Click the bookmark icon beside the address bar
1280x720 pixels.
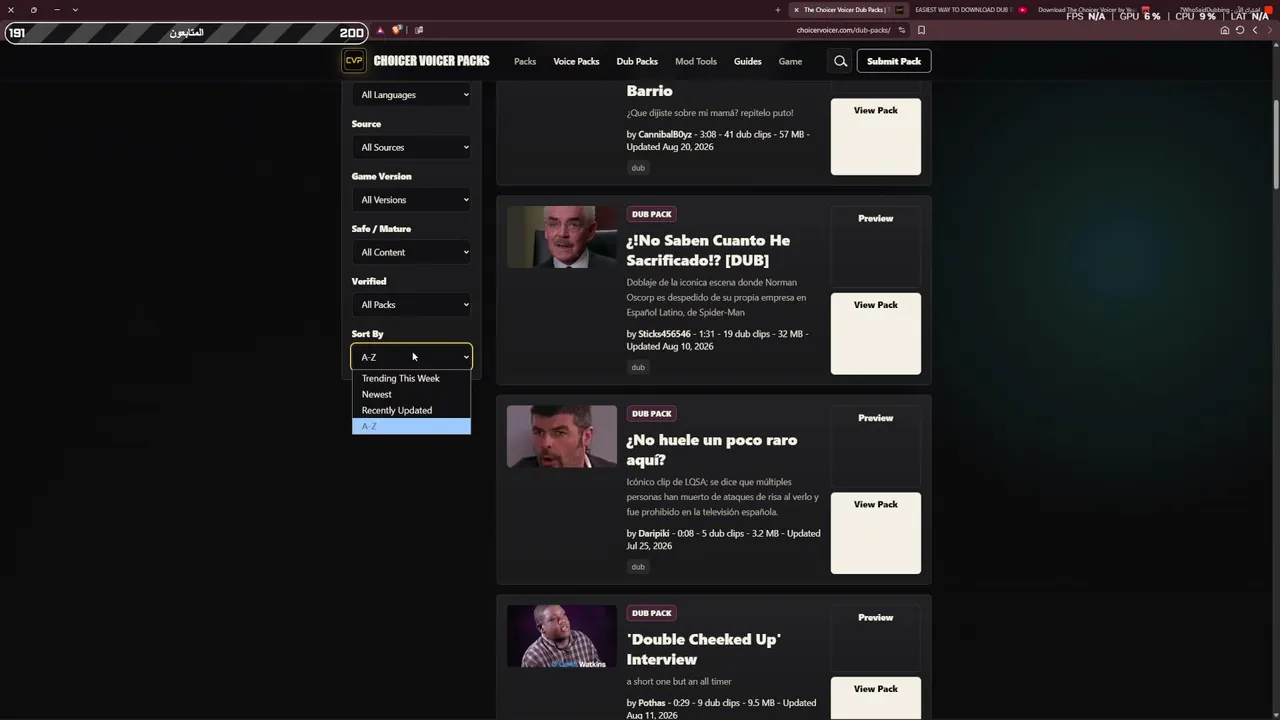pos(922,30)
